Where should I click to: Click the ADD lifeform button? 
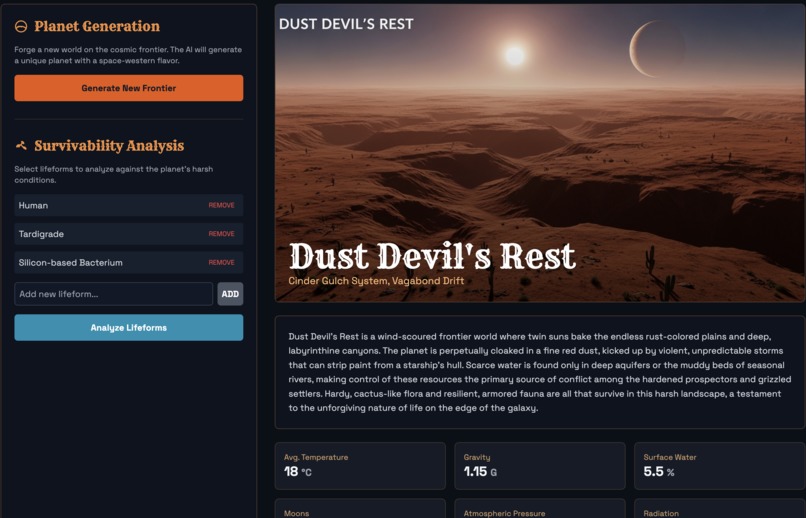pyautogui.click(x=230, y=294)
